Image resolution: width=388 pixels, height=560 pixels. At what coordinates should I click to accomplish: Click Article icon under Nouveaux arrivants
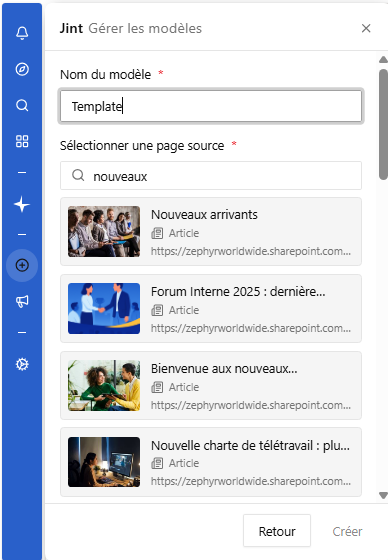pos(157,233)
